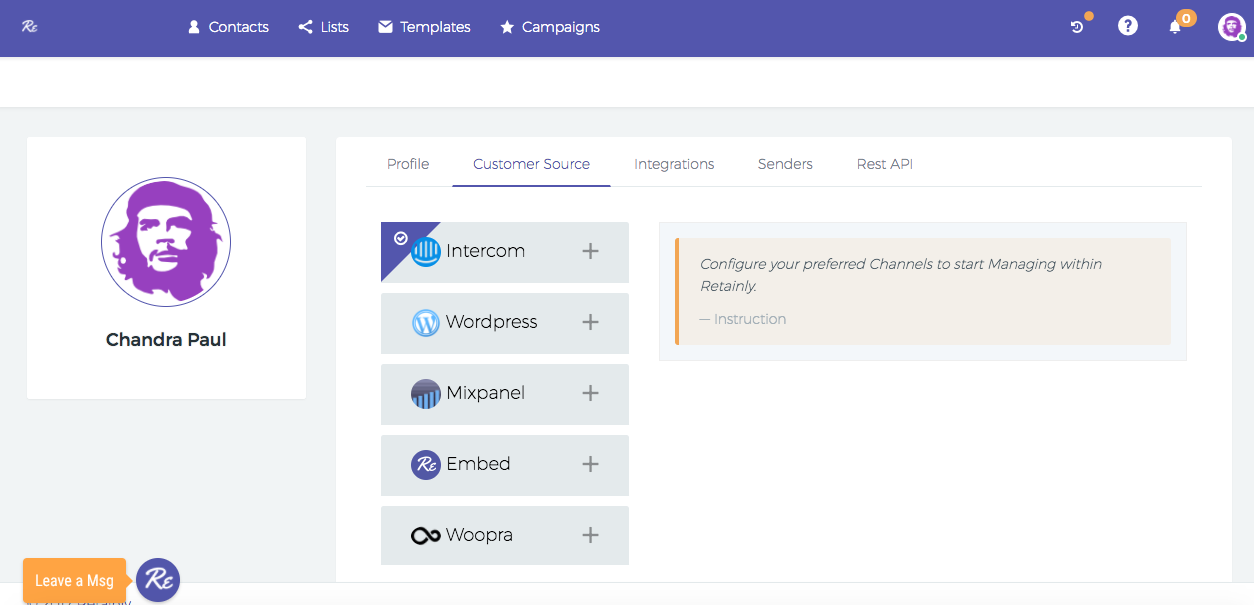This screenshot has height=605, width=1254.
Task: Click the Chandra Paul profile picture
Action: tap(166, 242)
